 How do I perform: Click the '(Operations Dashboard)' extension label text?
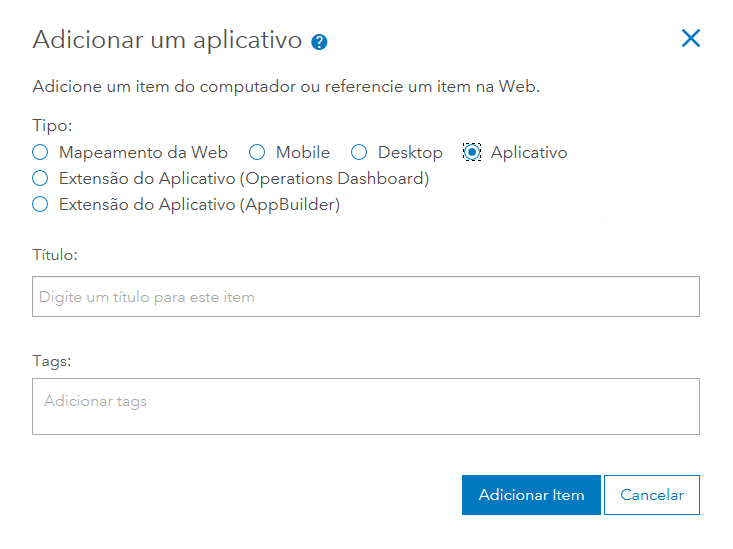[x=243, y=179]
